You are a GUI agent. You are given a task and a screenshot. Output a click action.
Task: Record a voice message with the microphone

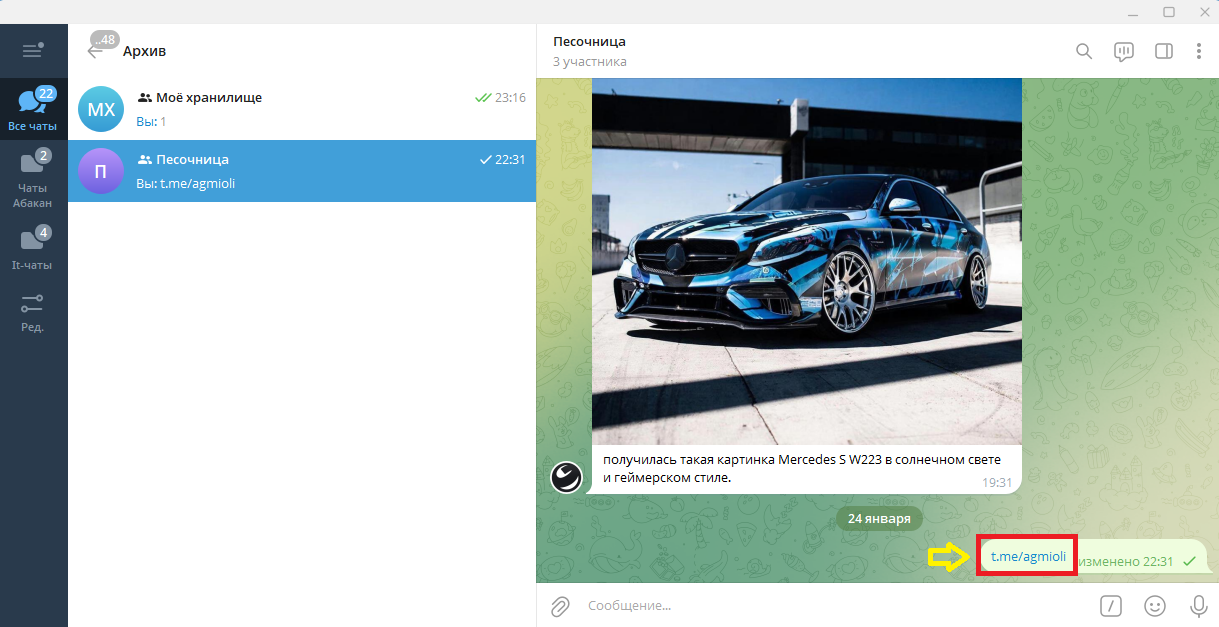[1198, 605]
